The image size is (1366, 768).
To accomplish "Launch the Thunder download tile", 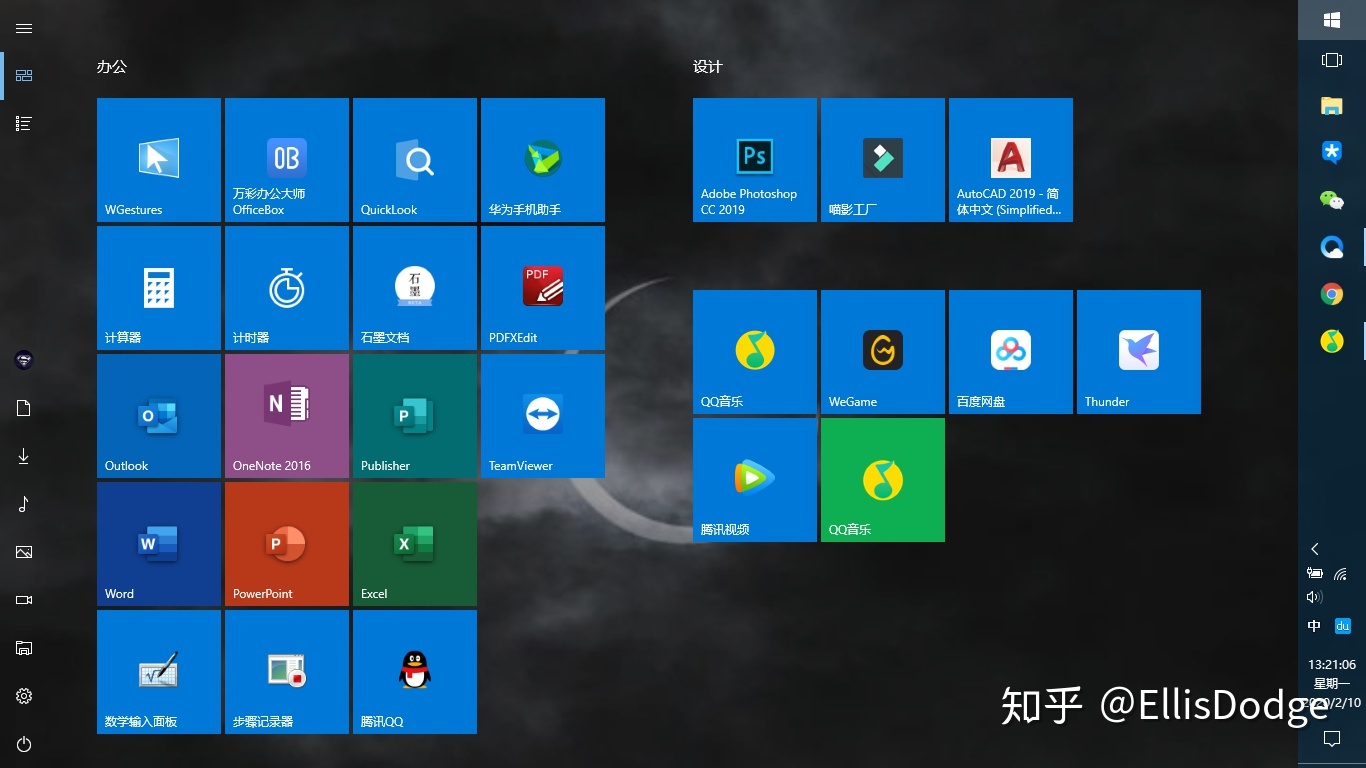I will coord(1138,351).
